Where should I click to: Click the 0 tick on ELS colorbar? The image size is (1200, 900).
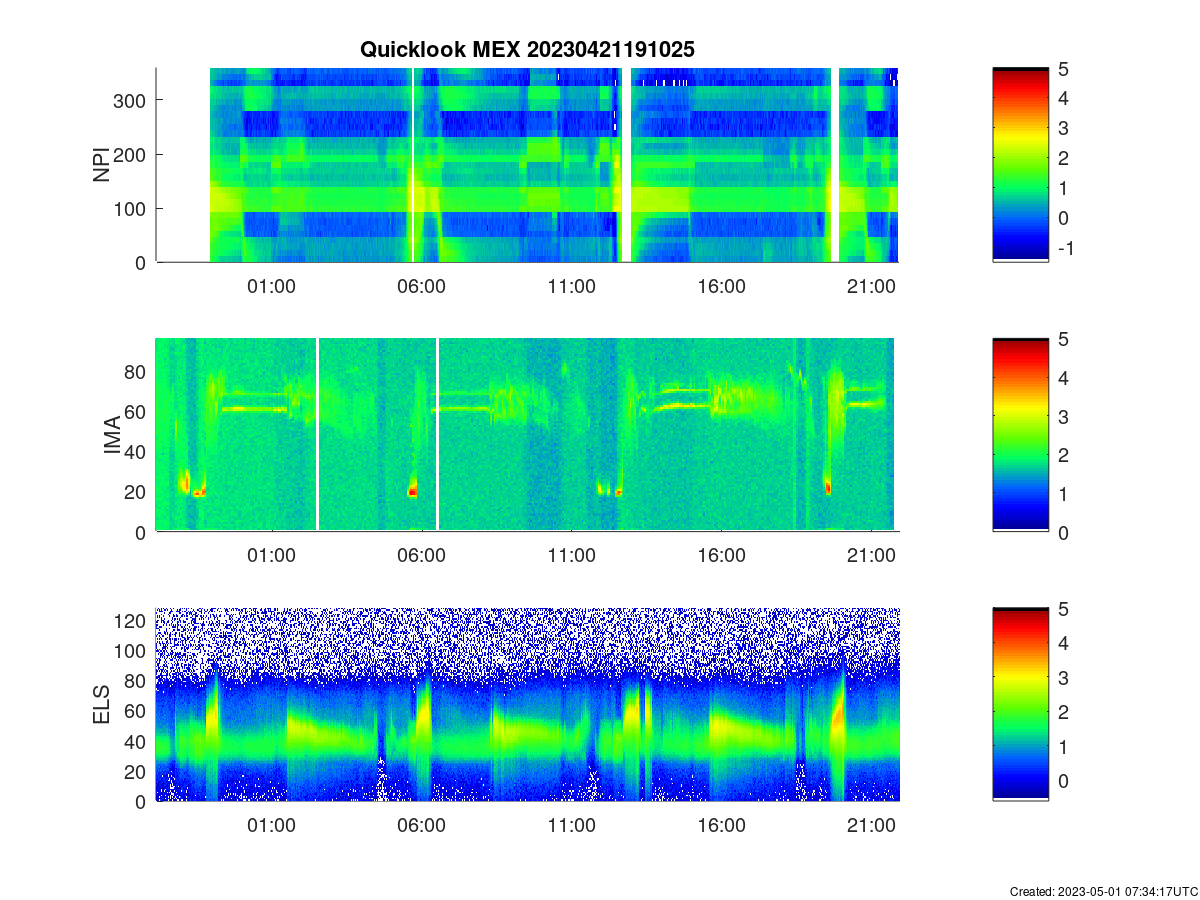1063,780
